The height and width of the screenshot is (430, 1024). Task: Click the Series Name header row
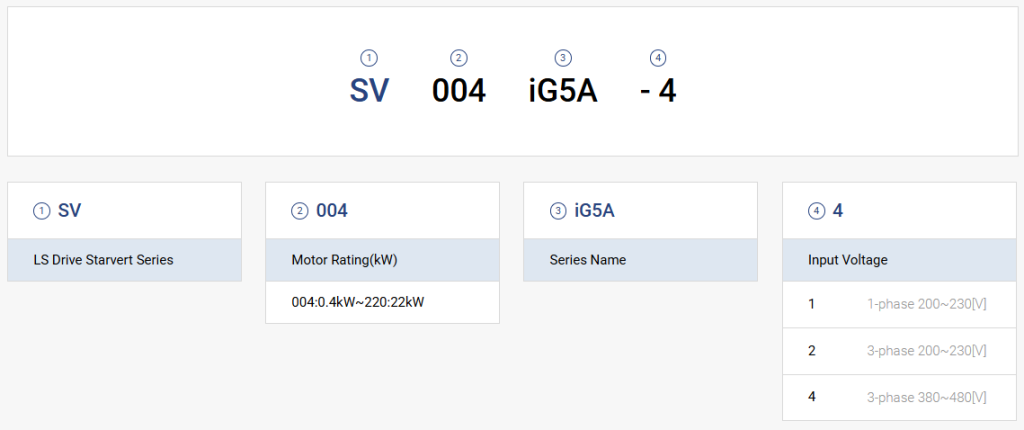pyautogui.click(x=641, y=260)
